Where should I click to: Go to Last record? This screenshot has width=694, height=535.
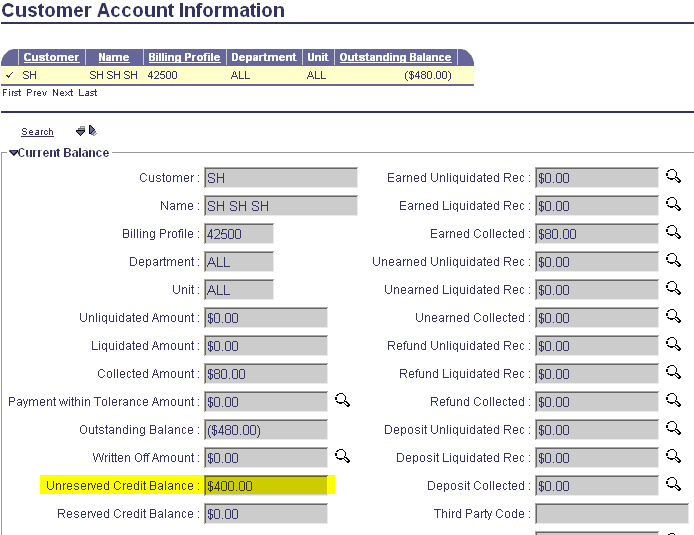point(88,93)
